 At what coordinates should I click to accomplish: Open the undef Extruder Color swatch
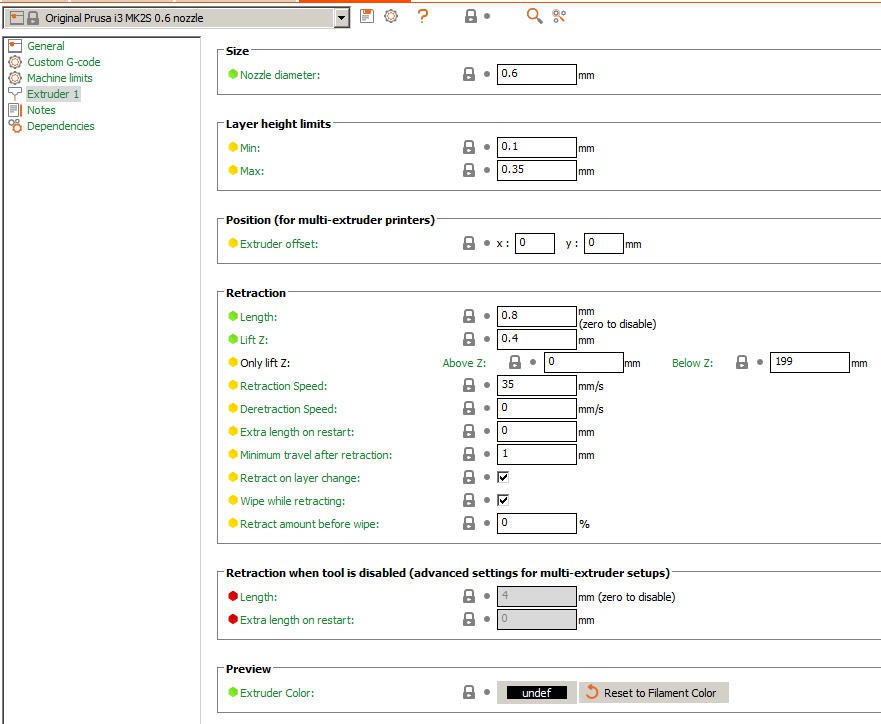click(537, 693)
